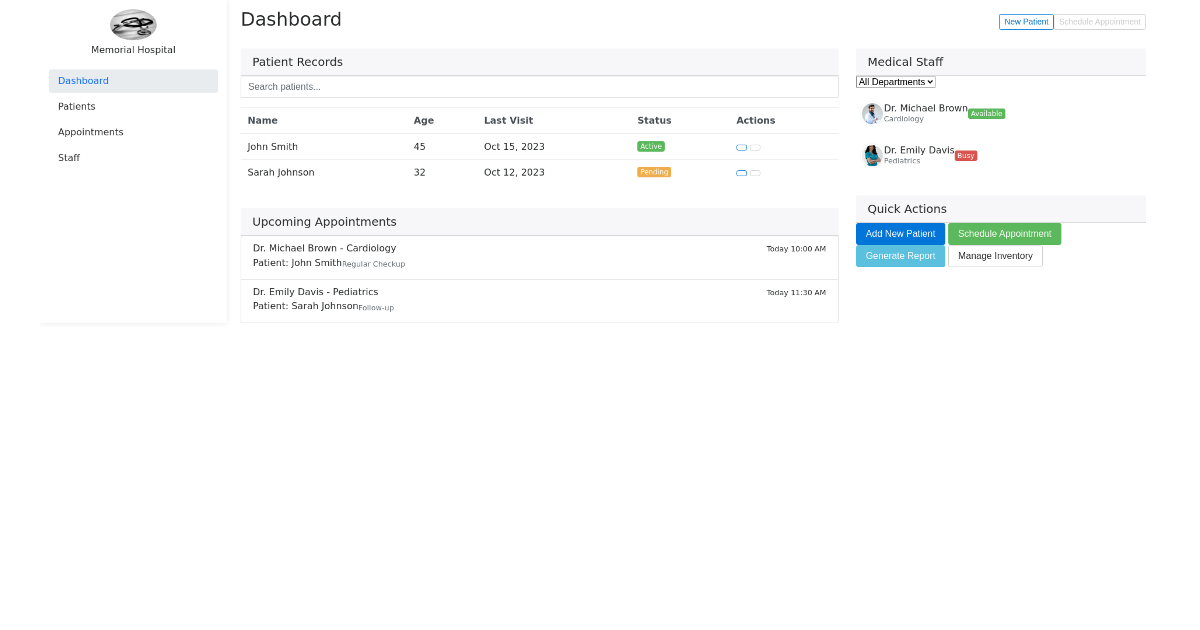The image size is (1200, 630).
Task: Toggle Dr. Michael Brown's Available status badge
Action: coord(986,113)
